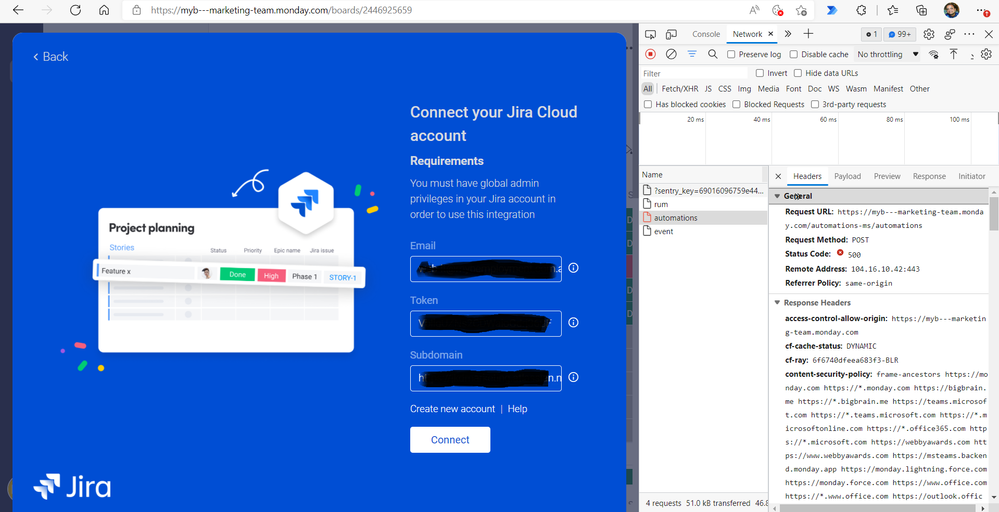The height and width of the screenshot is (512, 999).
Task: Click the network Filter input field
Action: (x=694, y=73)
